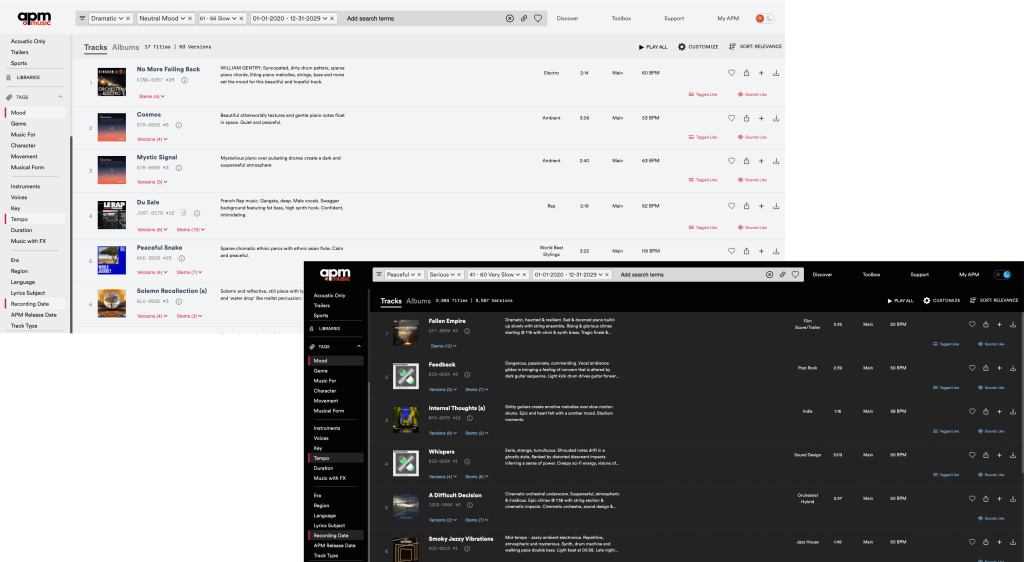Click CUSTOMIZE in light window

coord(698,47)
